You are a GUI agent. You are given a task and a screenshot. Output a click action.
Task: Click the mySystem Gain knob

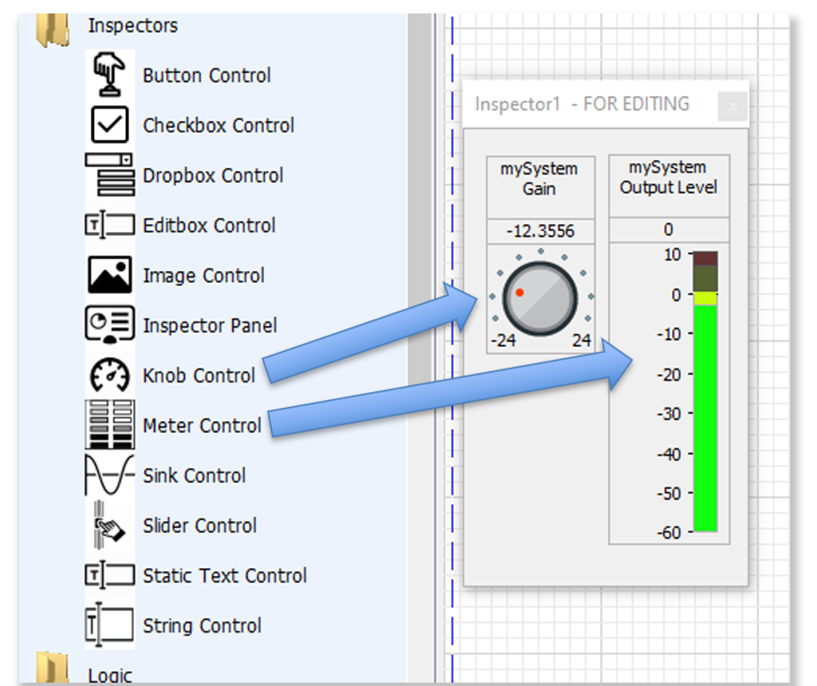pos(540,297)
